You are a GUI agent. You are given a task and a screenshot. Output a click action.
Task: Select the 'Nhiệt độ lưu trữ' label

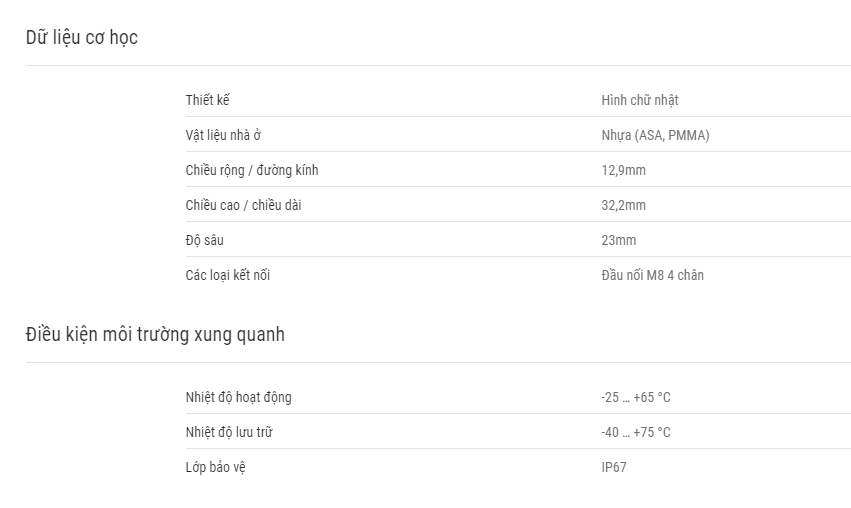click(x=229, y=432)
